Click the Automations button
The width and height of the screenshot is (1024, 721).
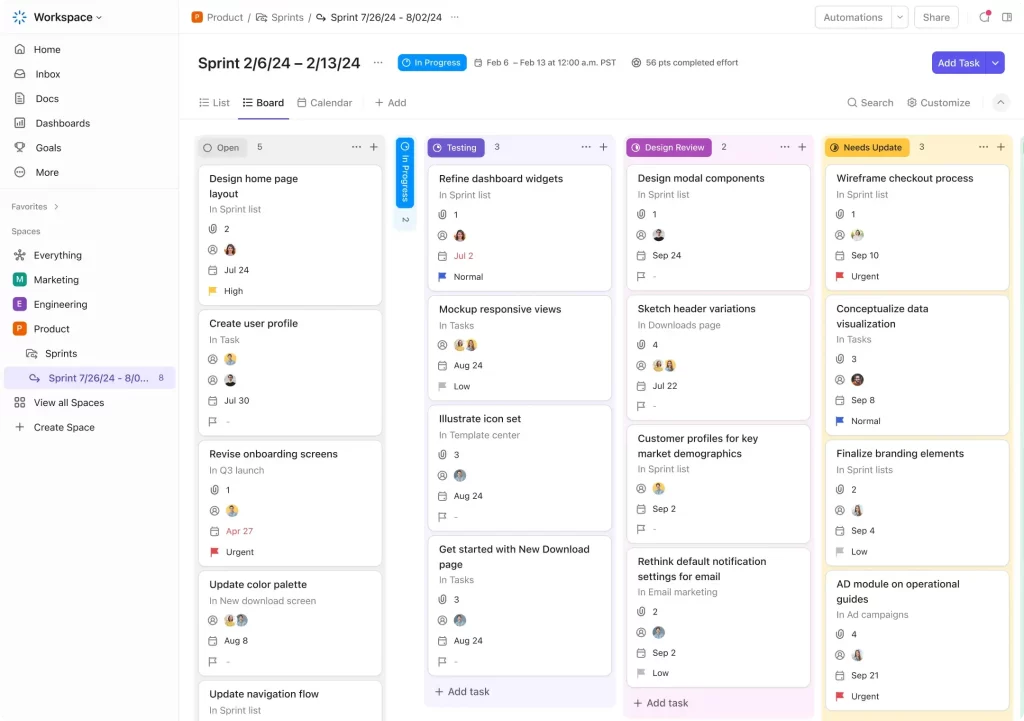coord(853,17)
